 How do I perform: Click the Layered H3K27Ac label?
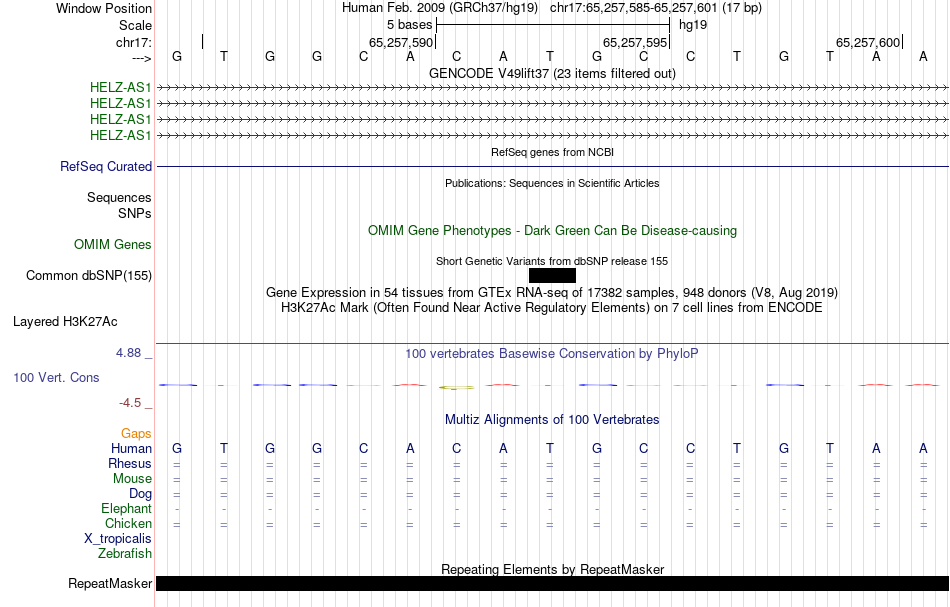65,322
